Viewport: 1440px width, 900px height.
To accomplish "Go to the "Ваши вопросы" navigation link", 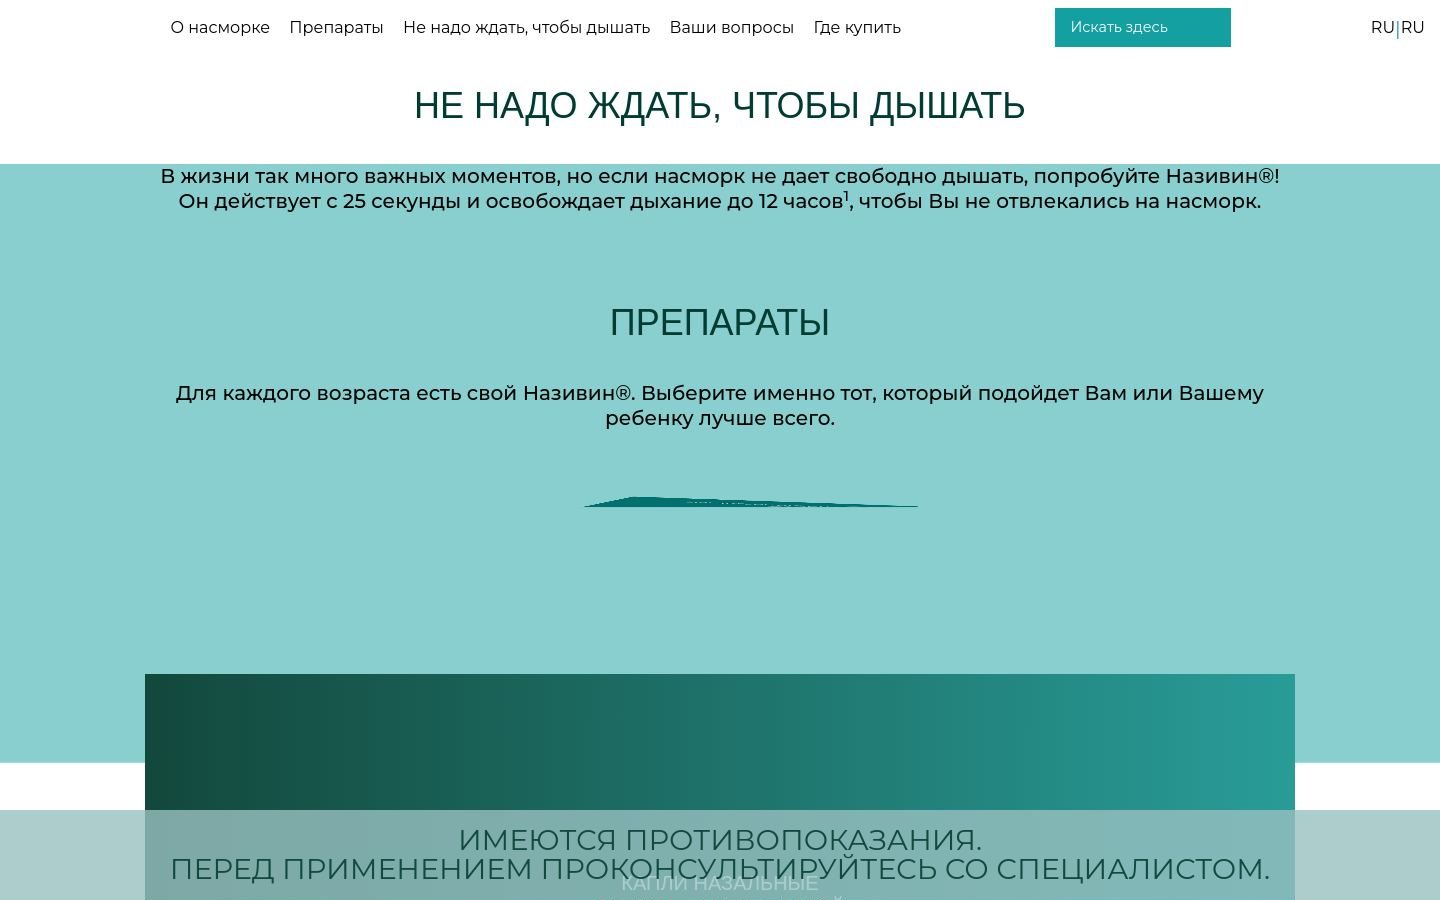I will 732,28.
